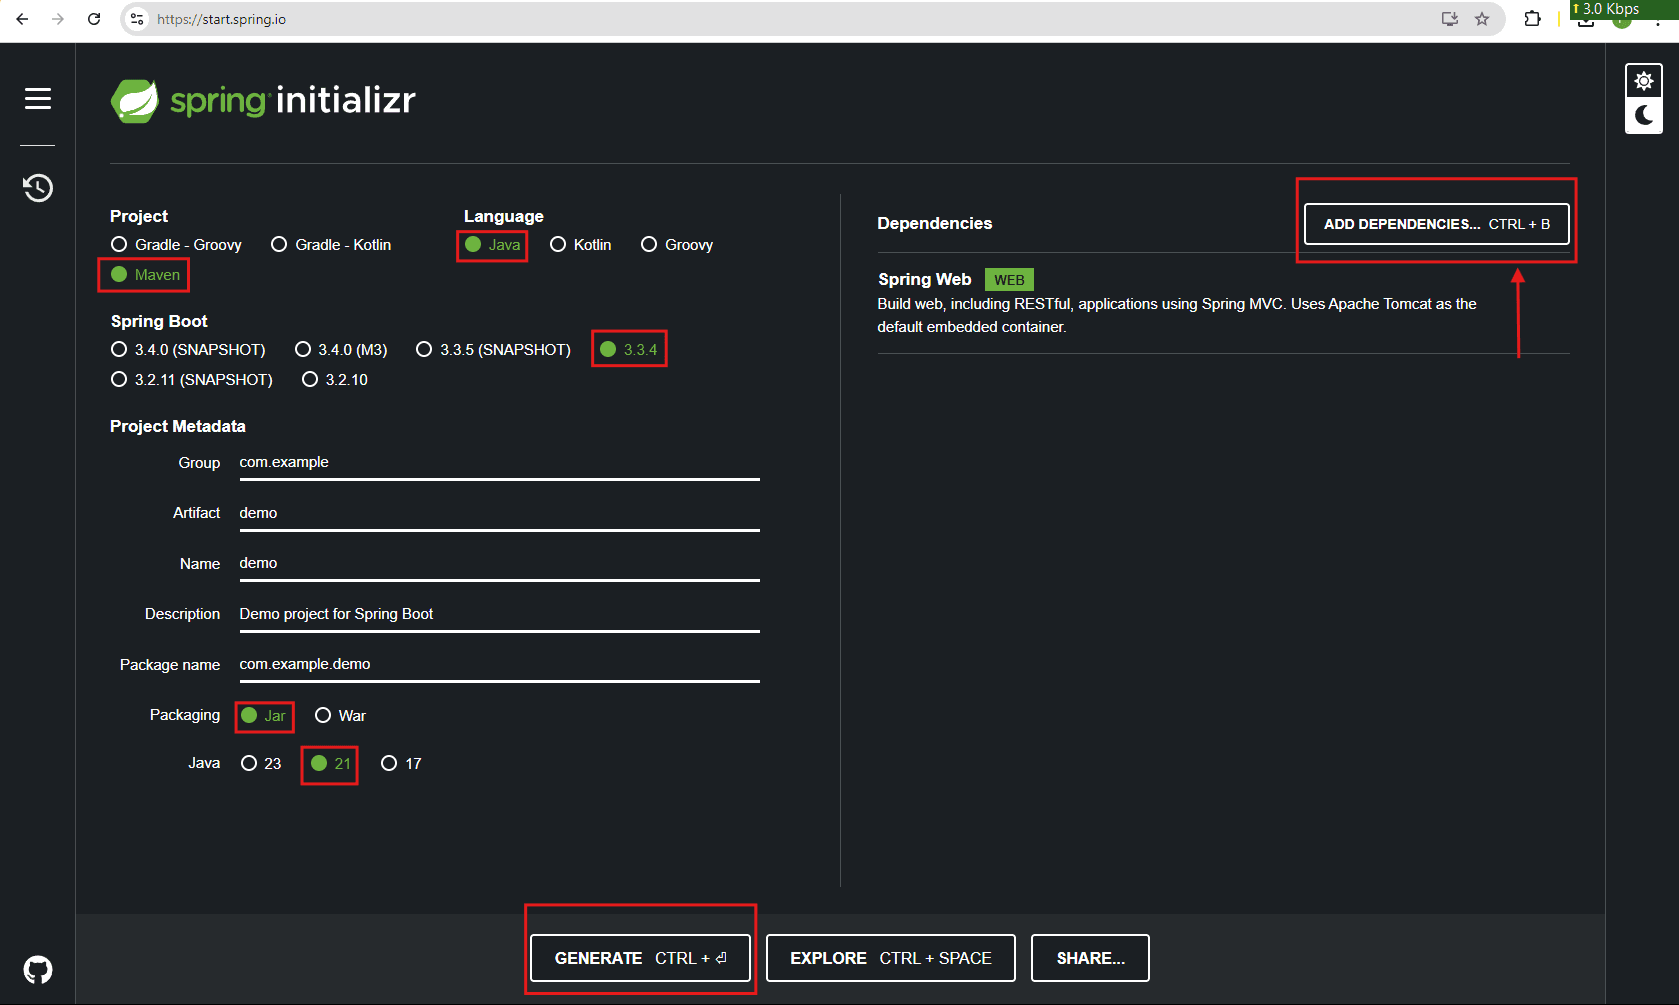This screenshot has height=1005, width=1679.
Task: Switch to dark theme moon icon
Action: [1644, 116]
